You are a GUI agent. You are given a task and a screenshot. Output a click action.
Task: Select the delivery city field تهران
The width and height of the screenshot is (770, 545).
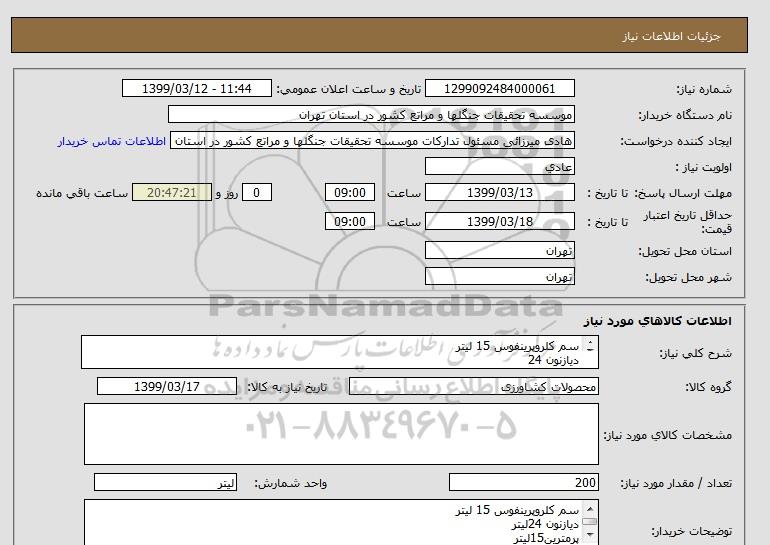[499, 276]
